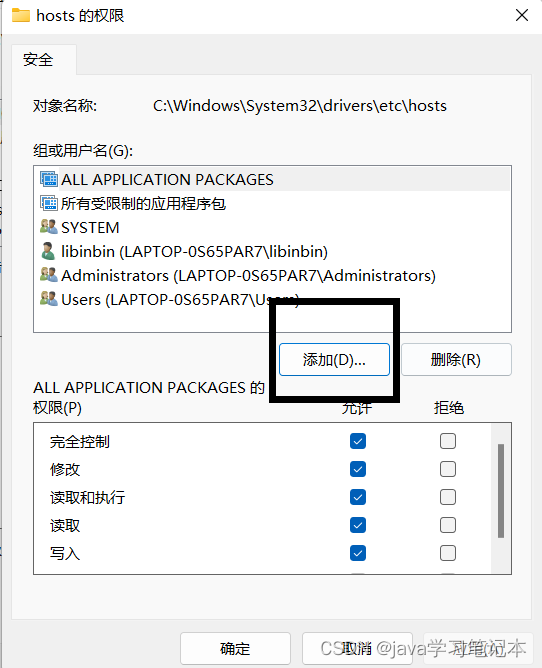Viewport: 542px width, 668px height.
Task: Click the Administrators group icon
Action: pyautogui.click(x=49, y=275)
